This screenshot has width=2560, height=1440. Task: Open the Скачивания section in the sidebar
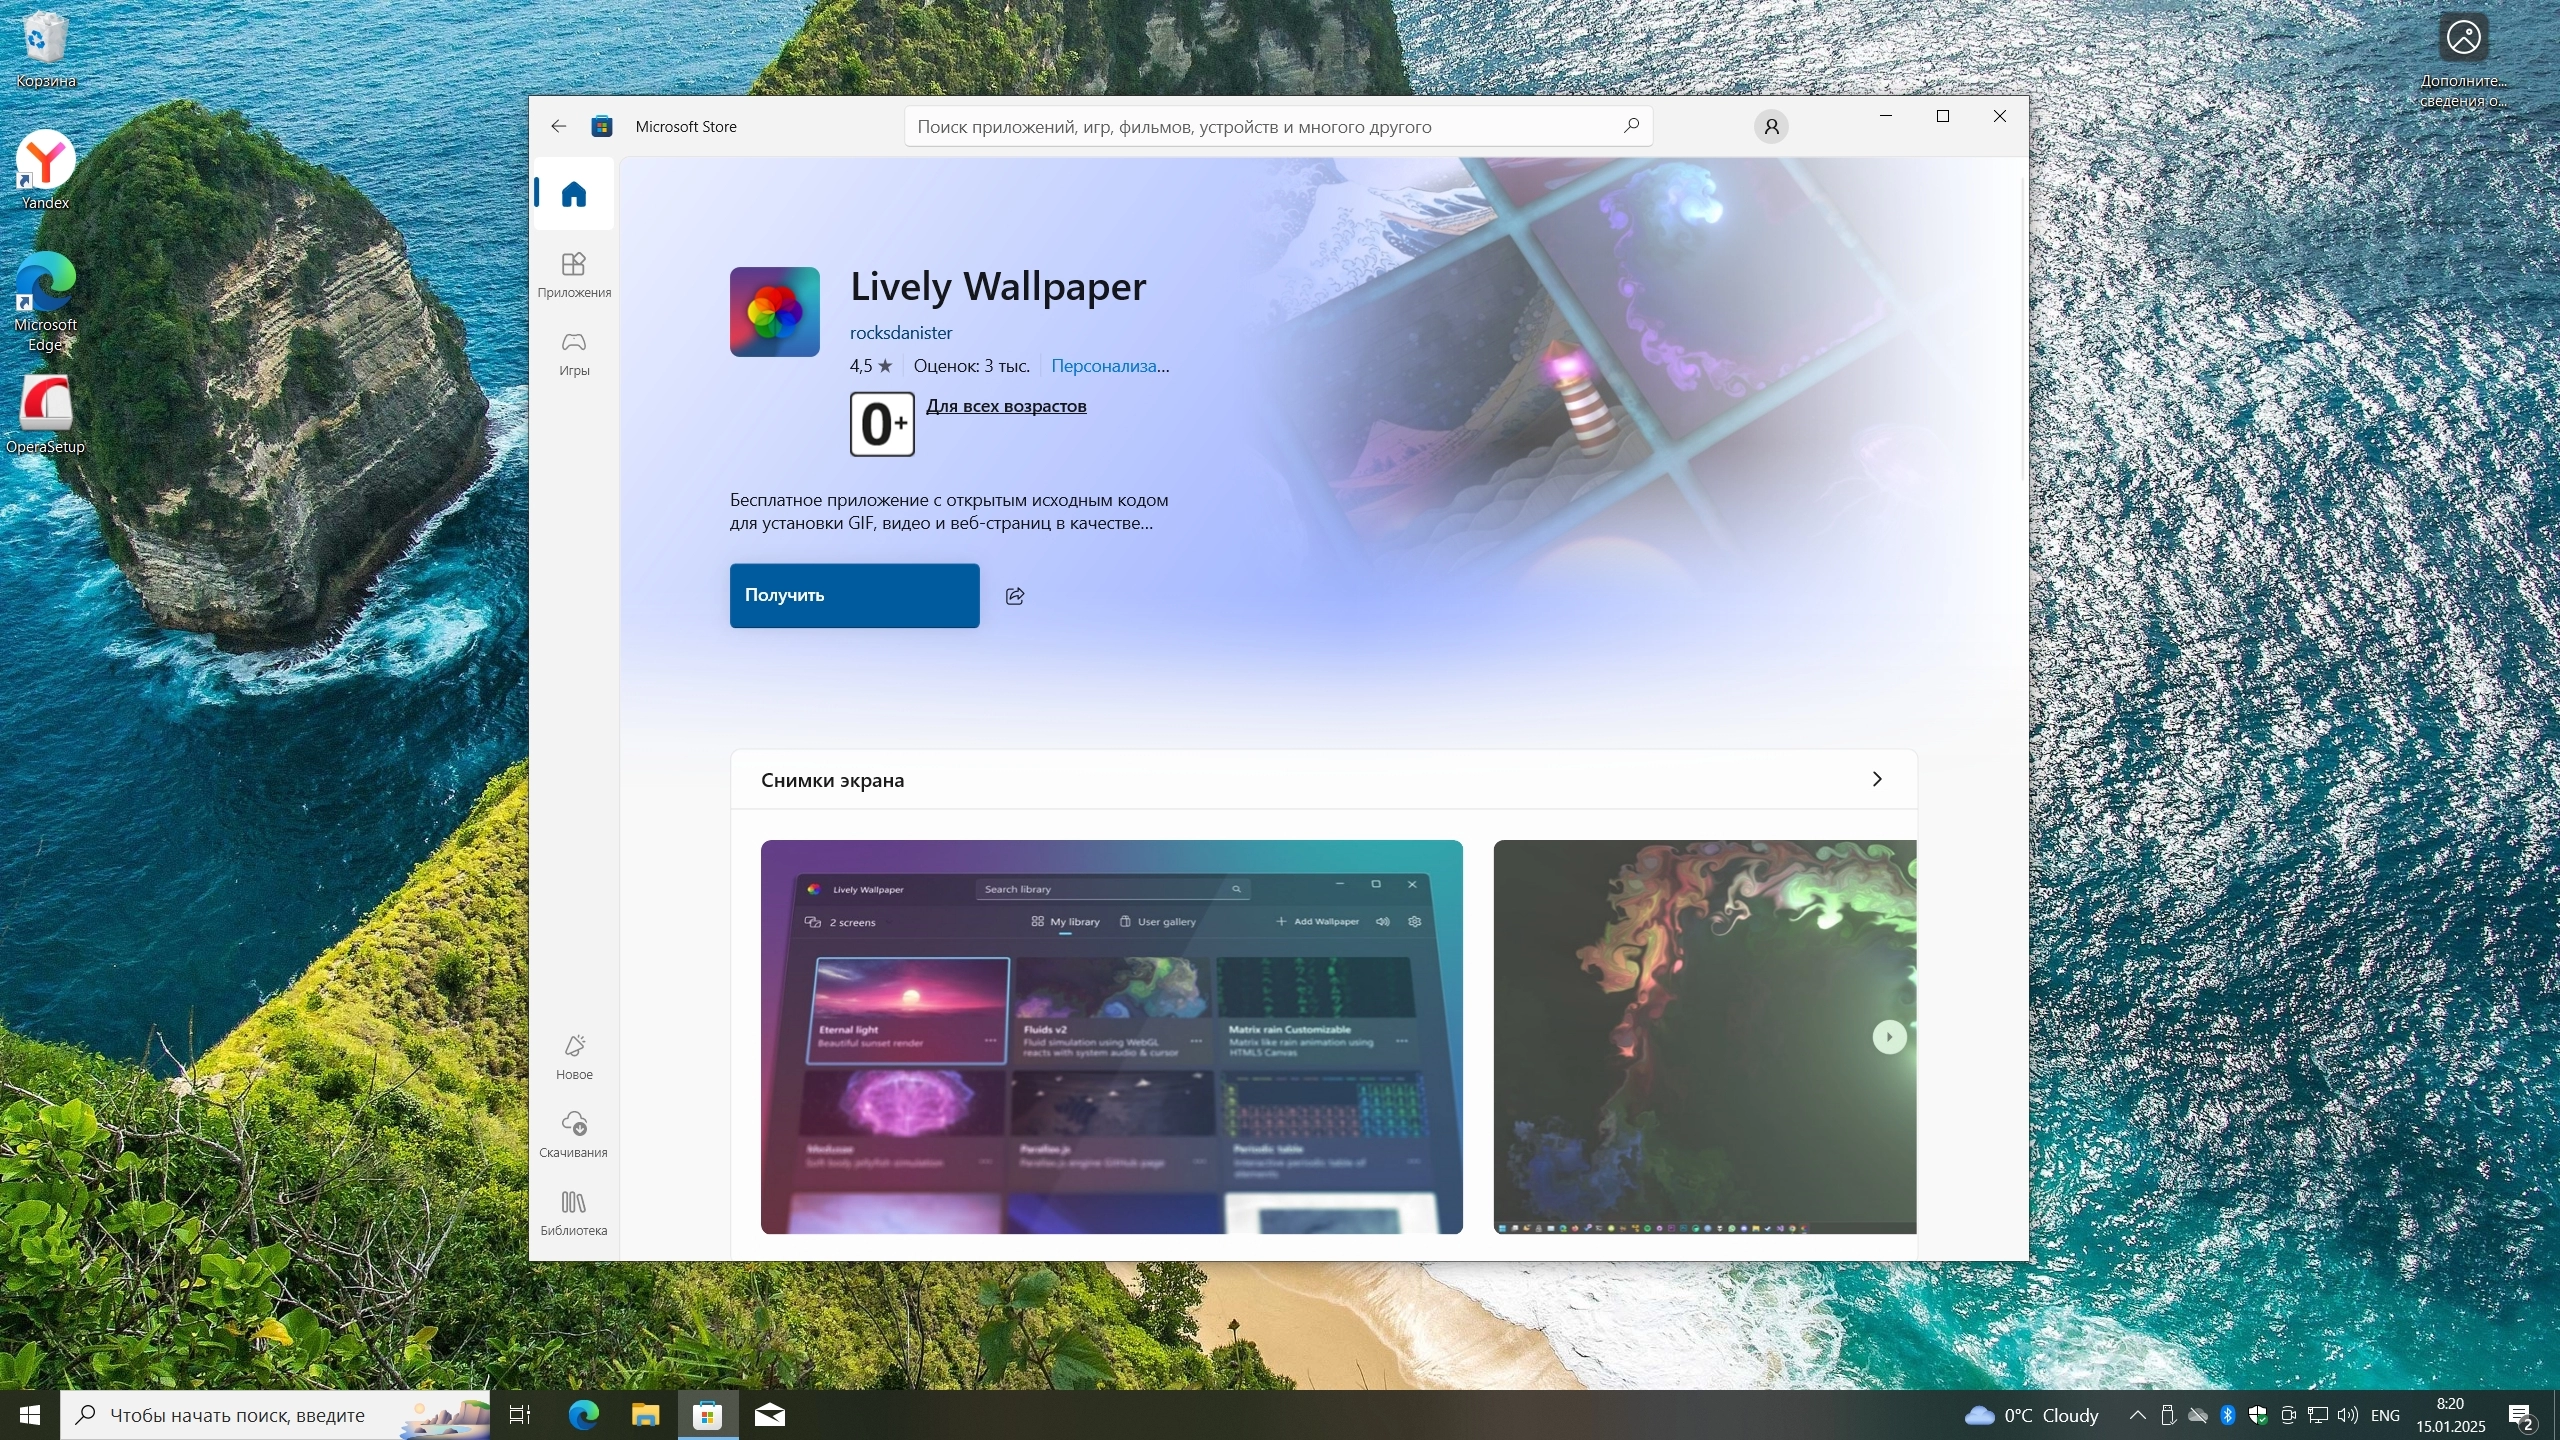click(574, 1134)
